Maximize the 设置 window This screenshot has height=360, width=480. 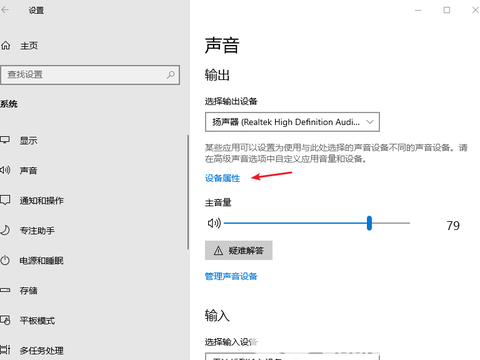point(447,10)
